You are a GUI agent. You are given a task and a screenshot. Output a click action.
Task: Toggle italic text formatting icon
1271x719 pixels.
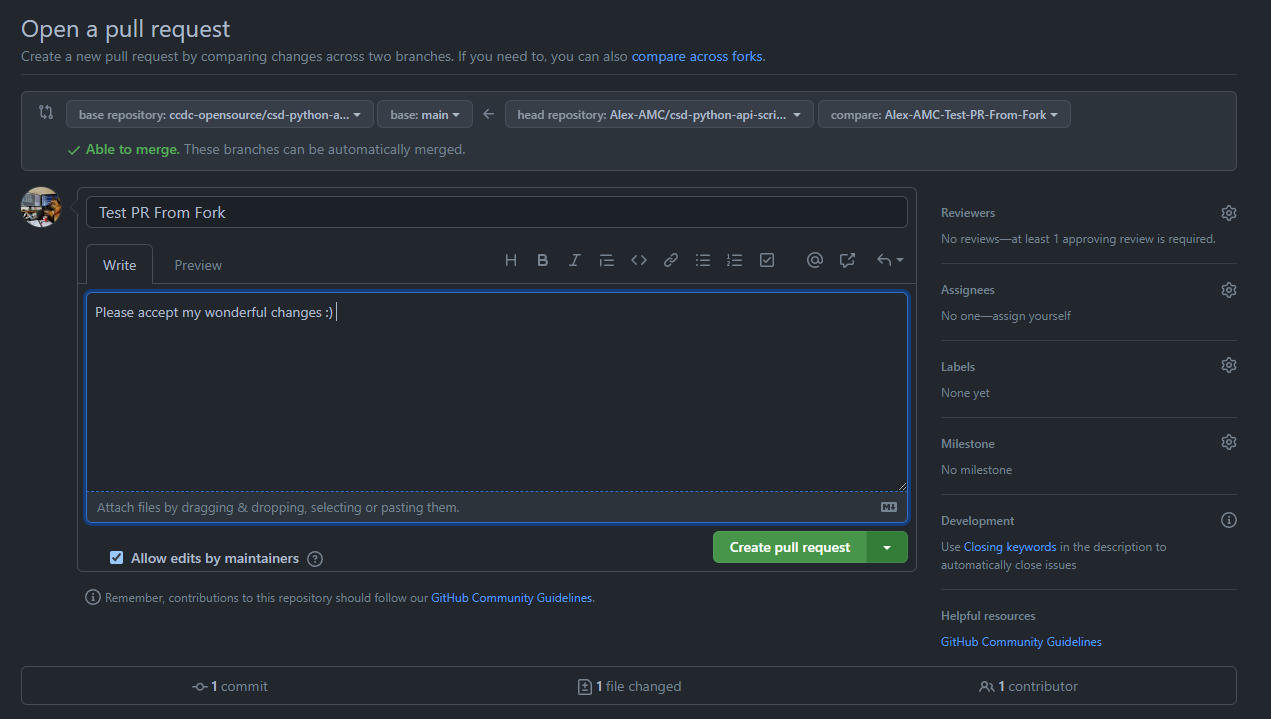pyautogui.click(x=575, y=260)
